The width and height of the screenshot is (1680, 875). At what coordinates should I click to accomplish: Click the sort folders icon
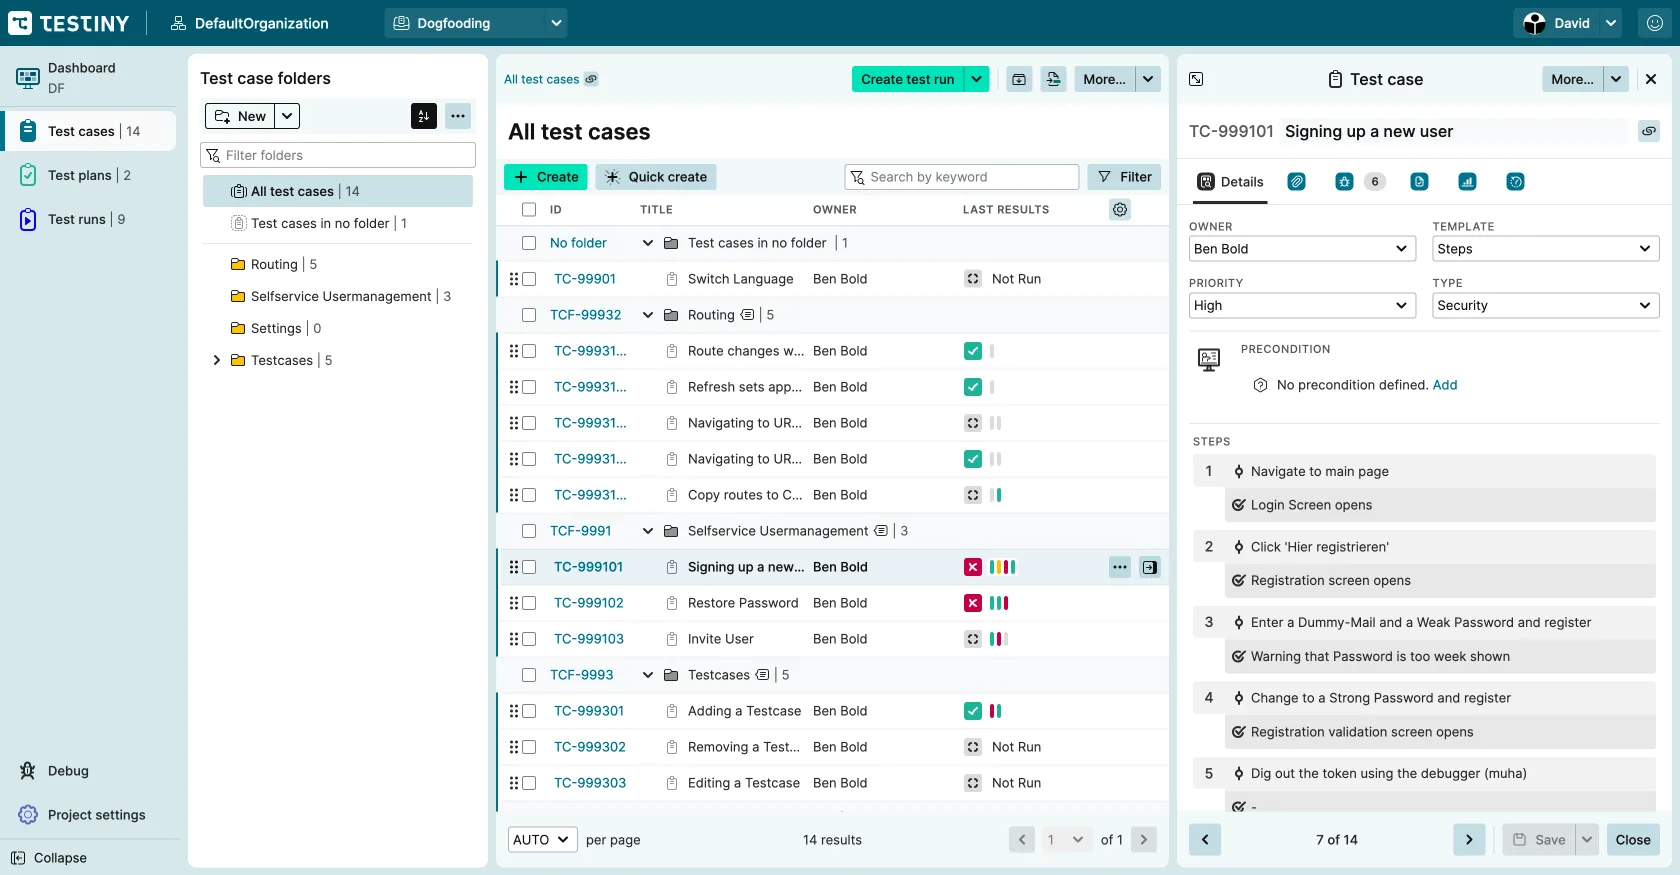(424, 116)
